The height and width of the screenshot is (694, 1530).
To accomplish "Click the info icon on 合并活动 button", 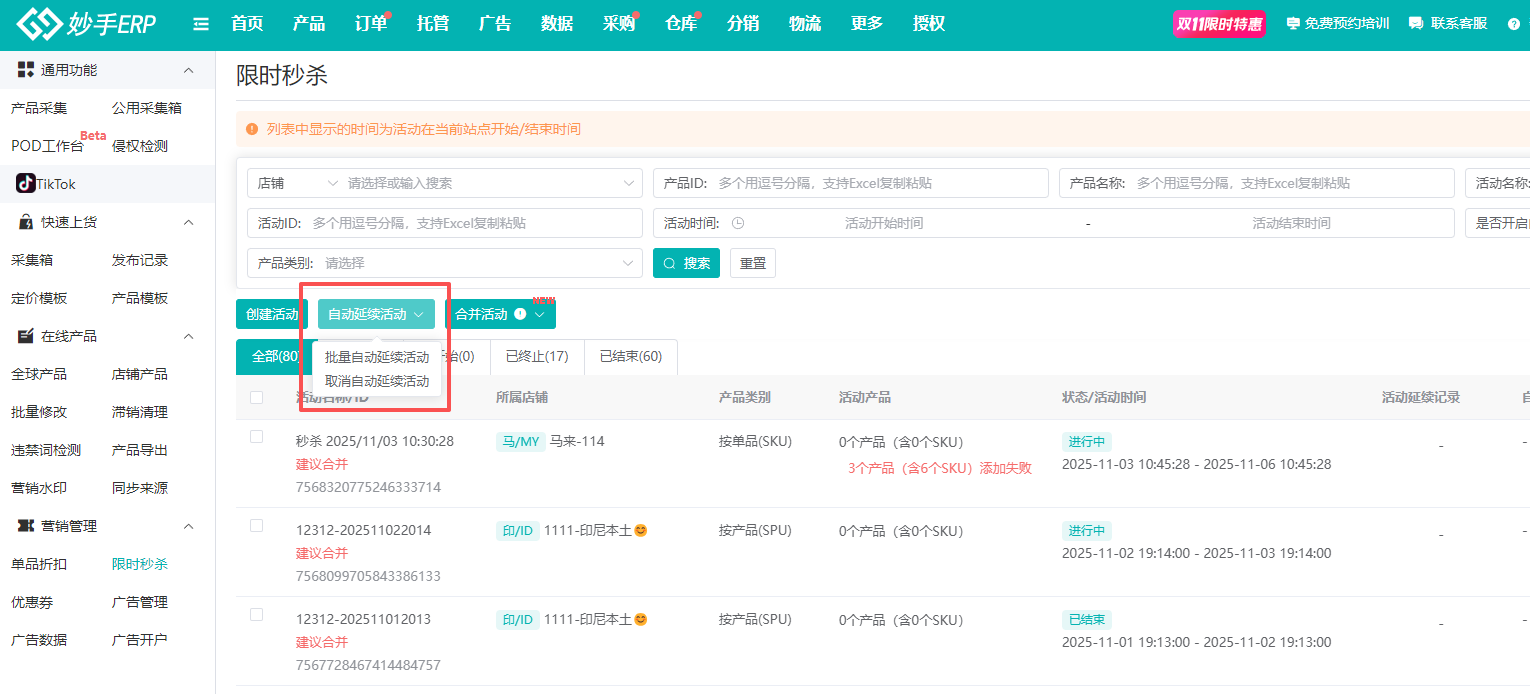I will (520, 314).
